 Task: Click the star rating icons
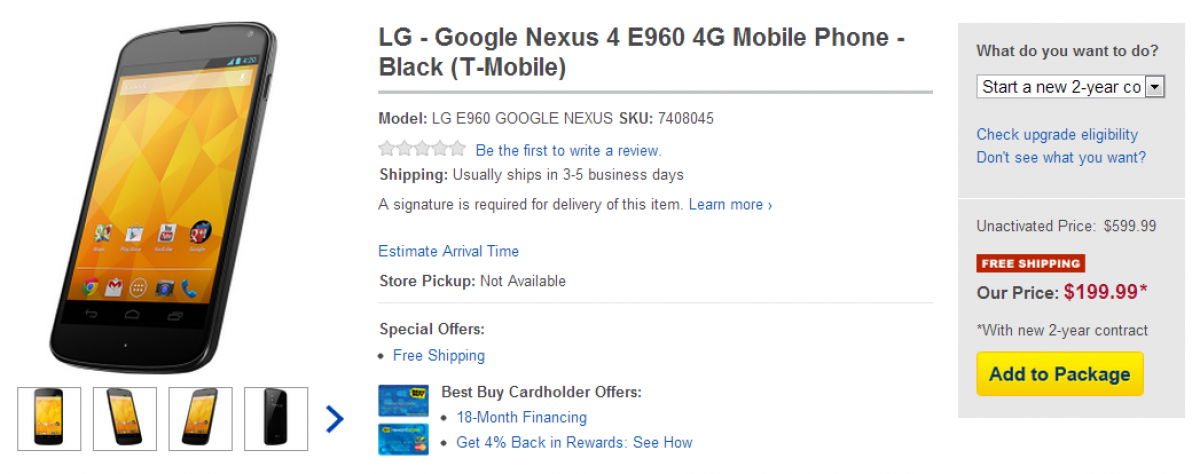point(422,150)
